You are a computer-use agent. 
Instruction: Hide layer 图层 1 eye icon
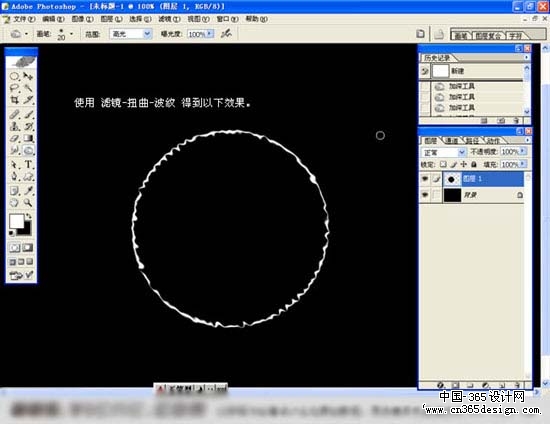point(425,179)
